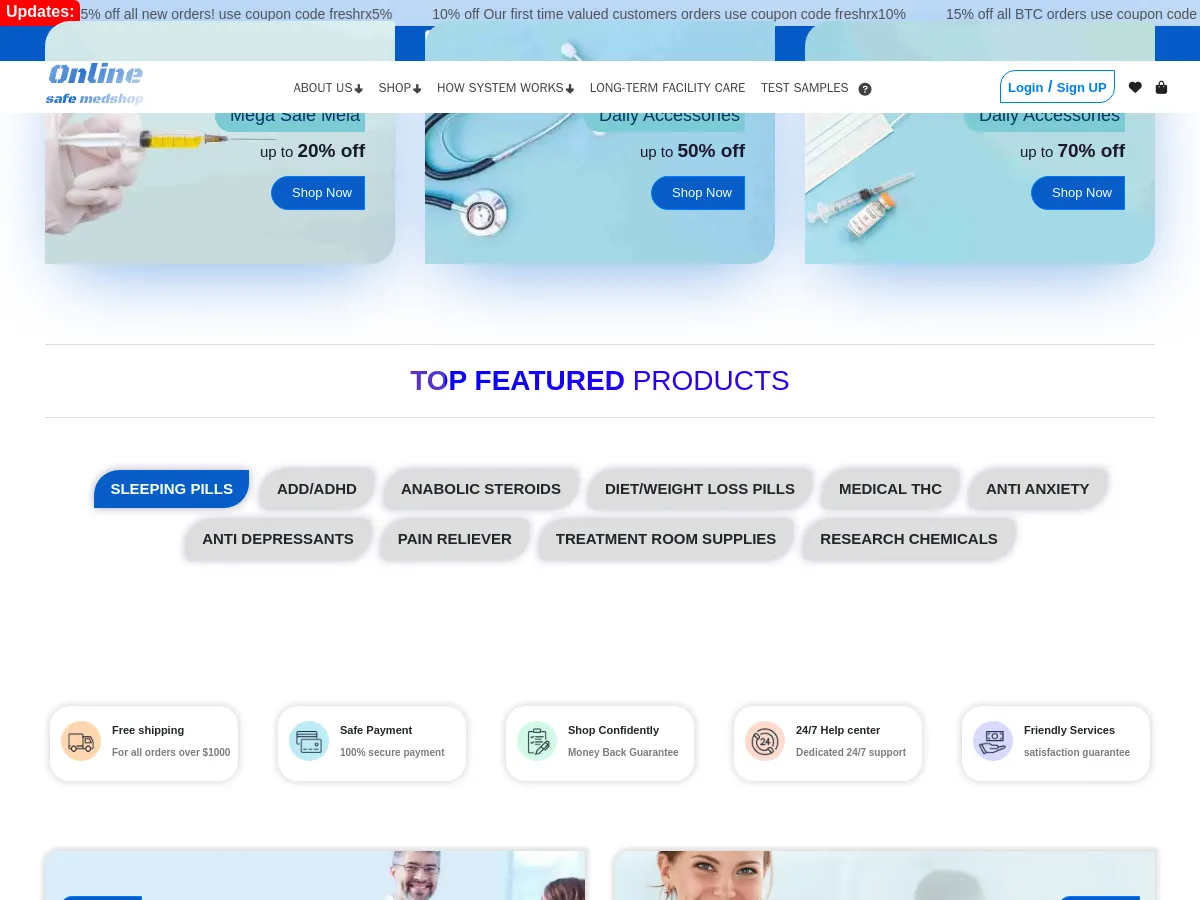Click the Friendly Services hand icon
Image resolution: width=1200 pixels, height=900 pixels.
coord(993,741)
